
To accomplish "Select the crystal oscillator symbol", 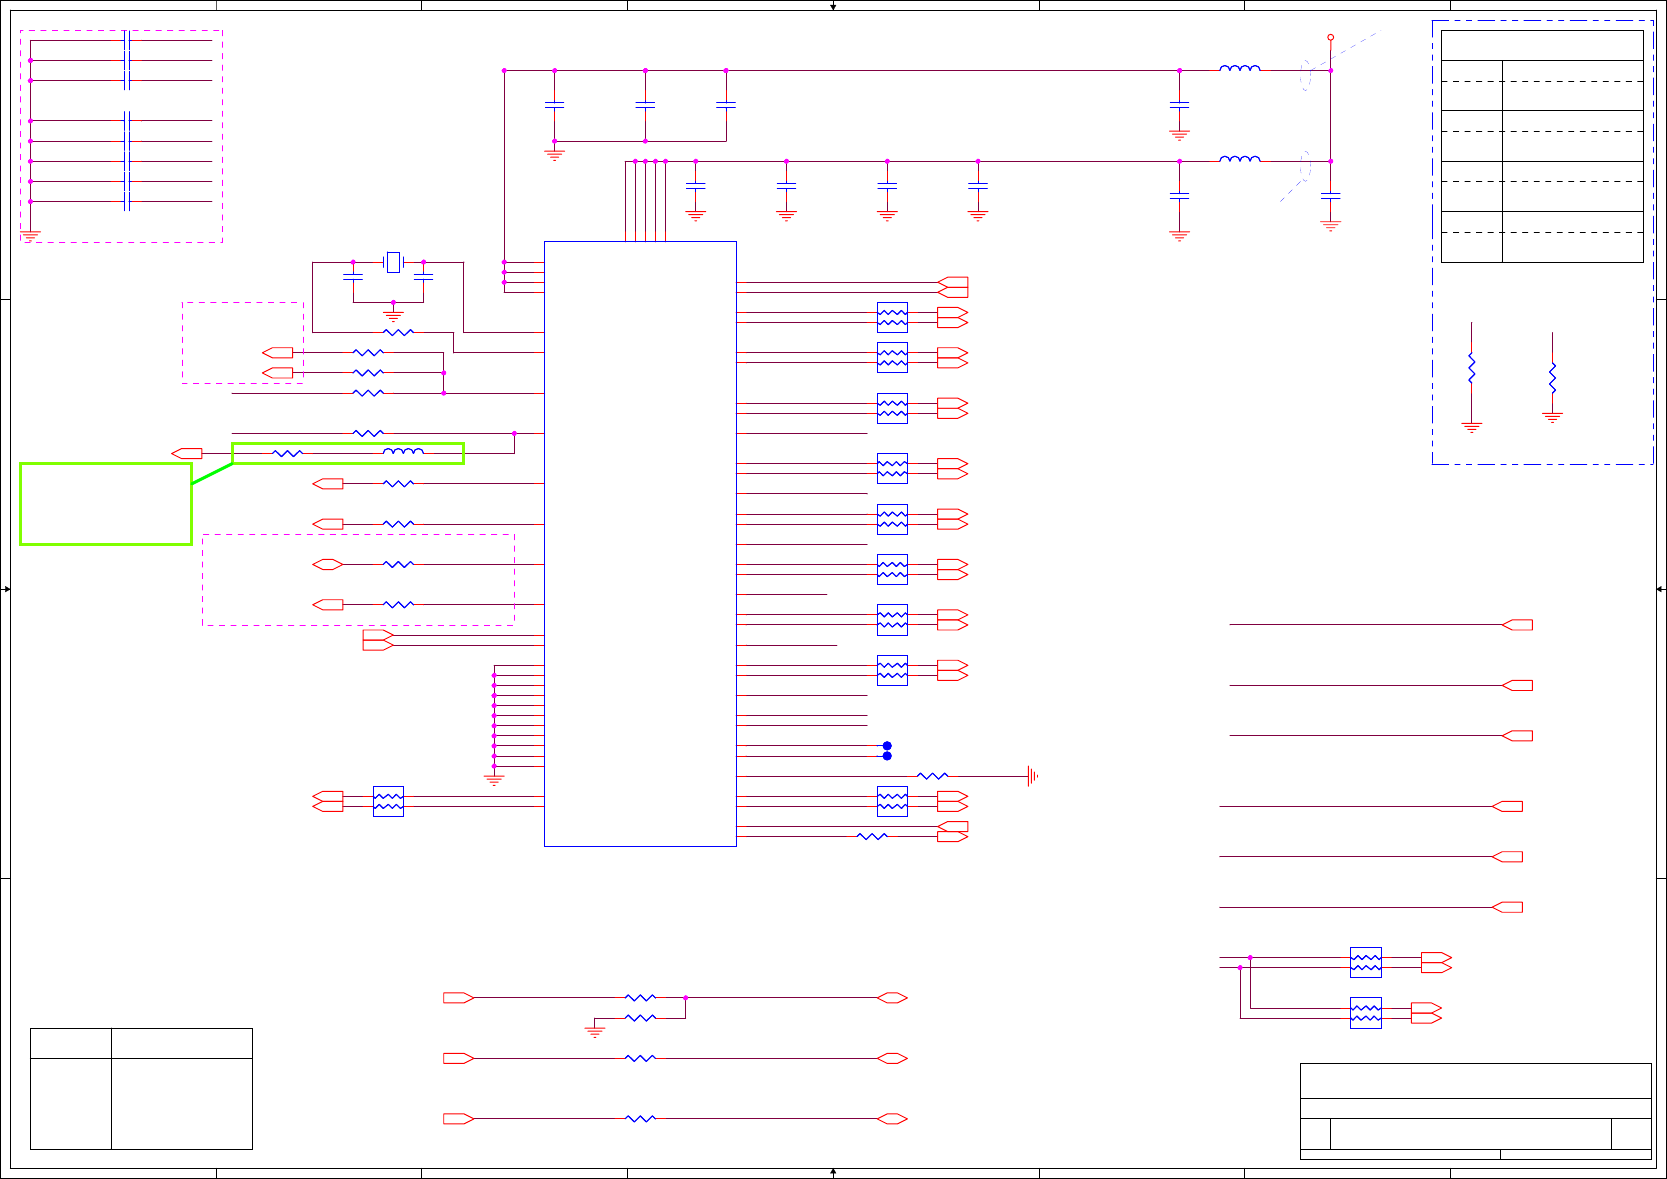I will tap(393, 262).
